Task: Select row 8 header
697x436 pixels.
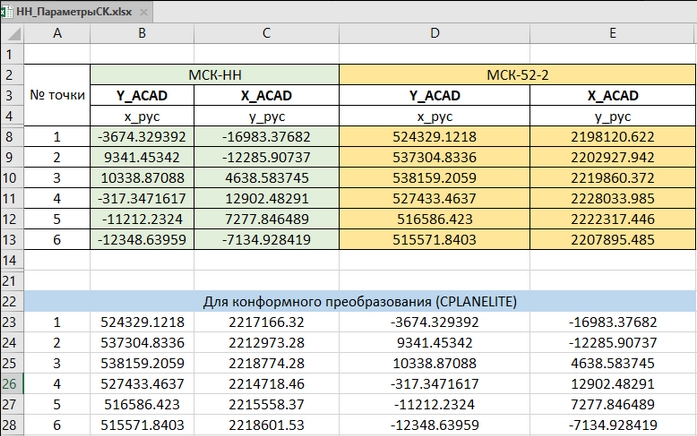Action: pos(11,137)
